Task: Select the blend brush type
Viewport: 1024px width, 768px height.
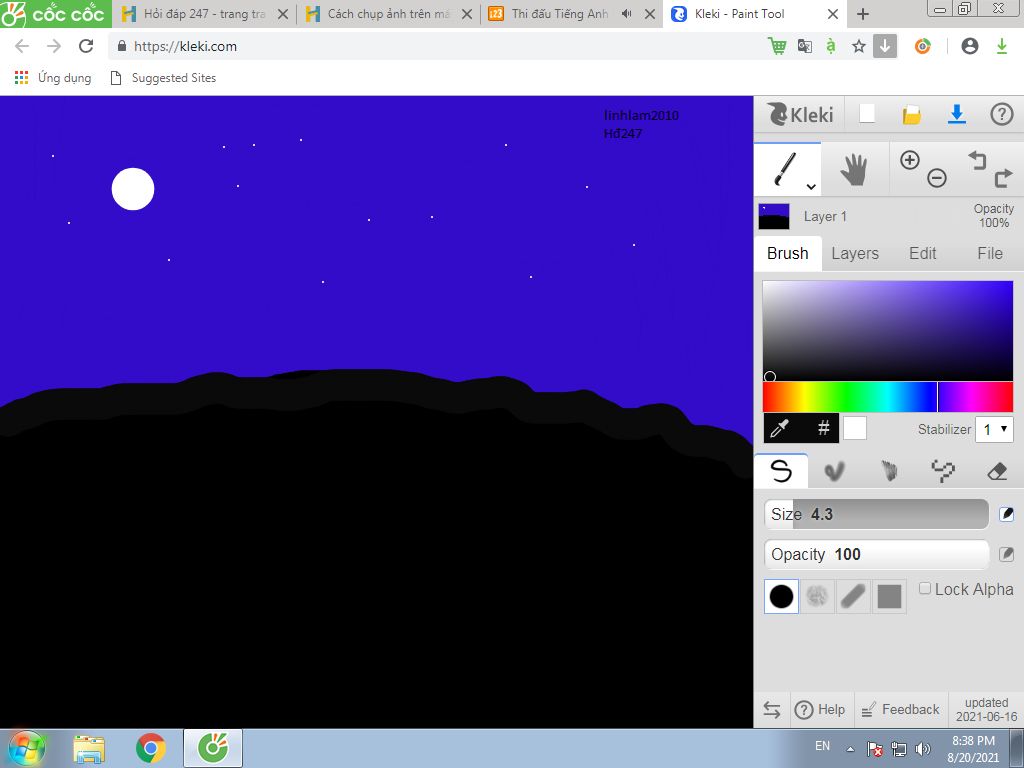Action: [x=834, y=471]
